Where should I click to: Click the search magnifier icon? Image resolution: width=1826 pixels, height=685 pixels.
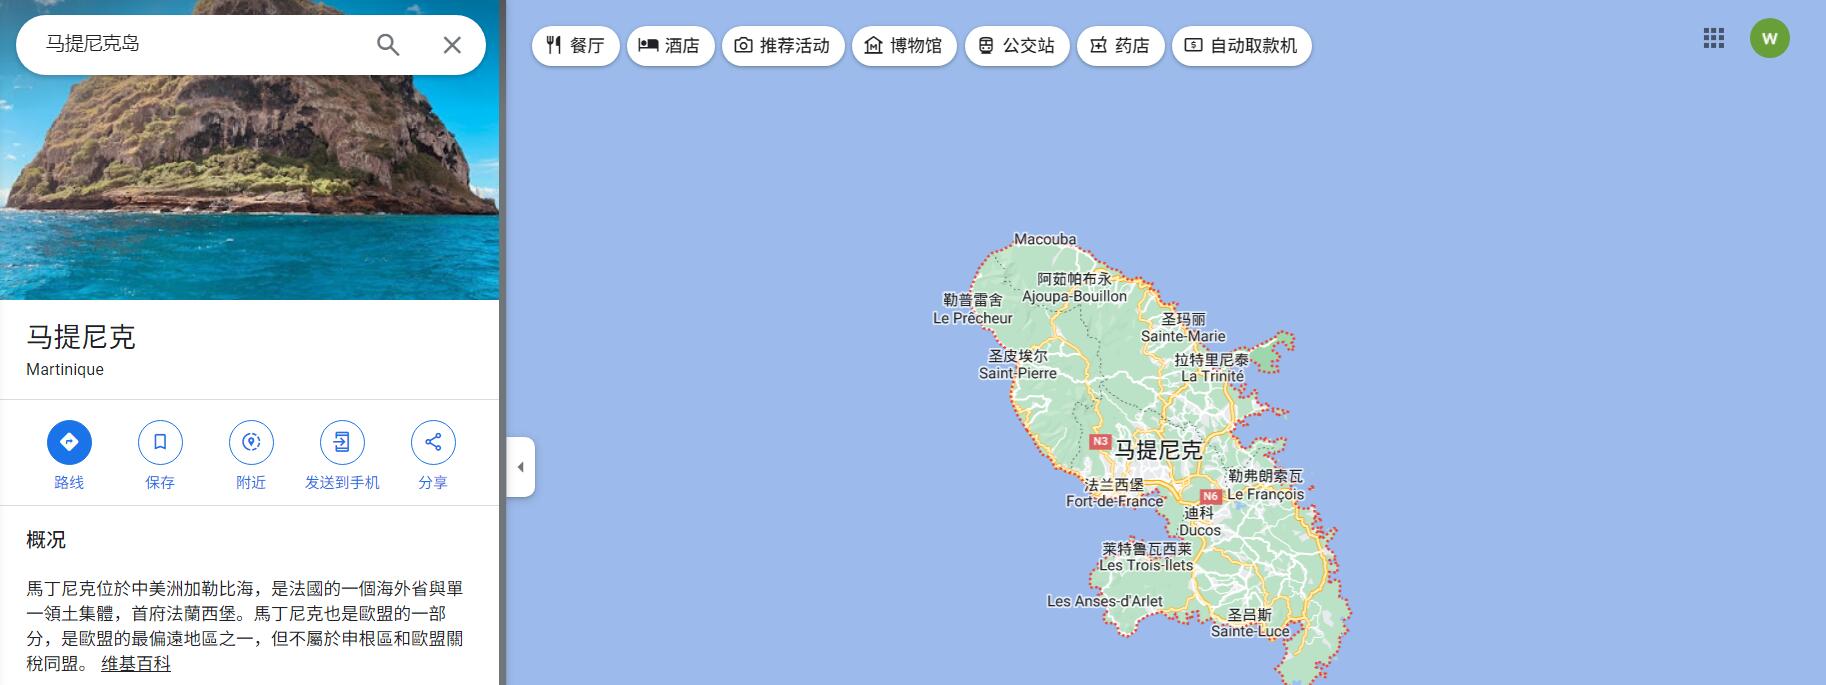coord(388,45)
